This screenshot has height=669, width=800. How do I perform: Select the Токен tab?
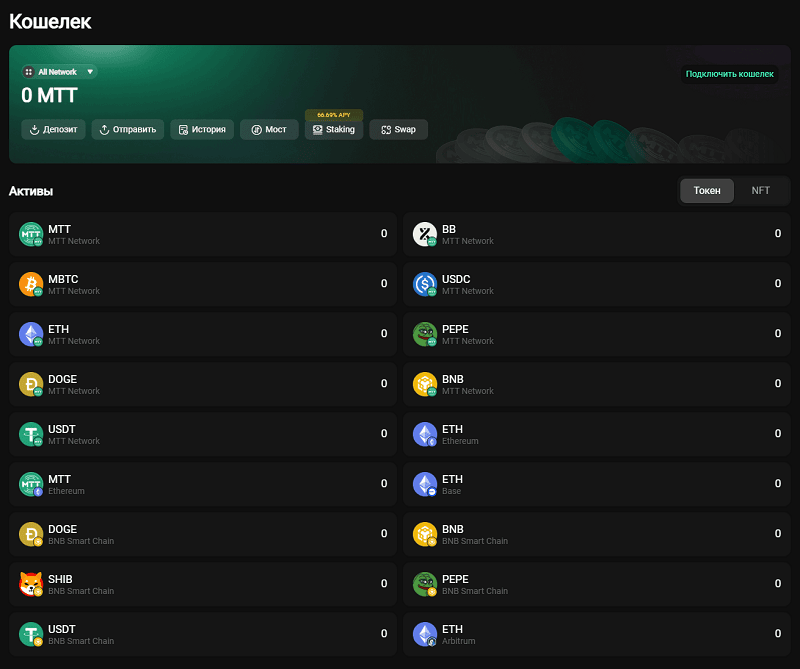707,190
